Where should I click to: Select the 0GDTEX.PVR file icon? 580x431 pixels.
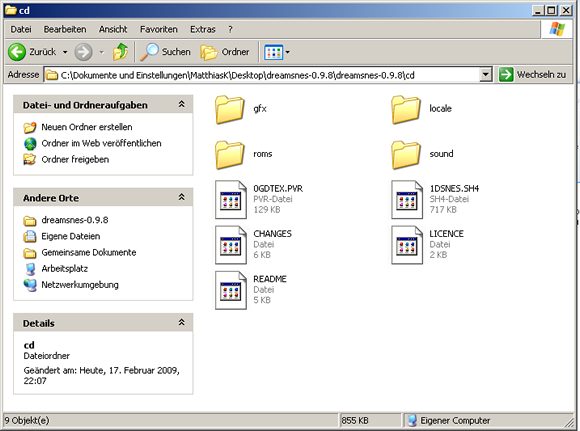point(231,199)
